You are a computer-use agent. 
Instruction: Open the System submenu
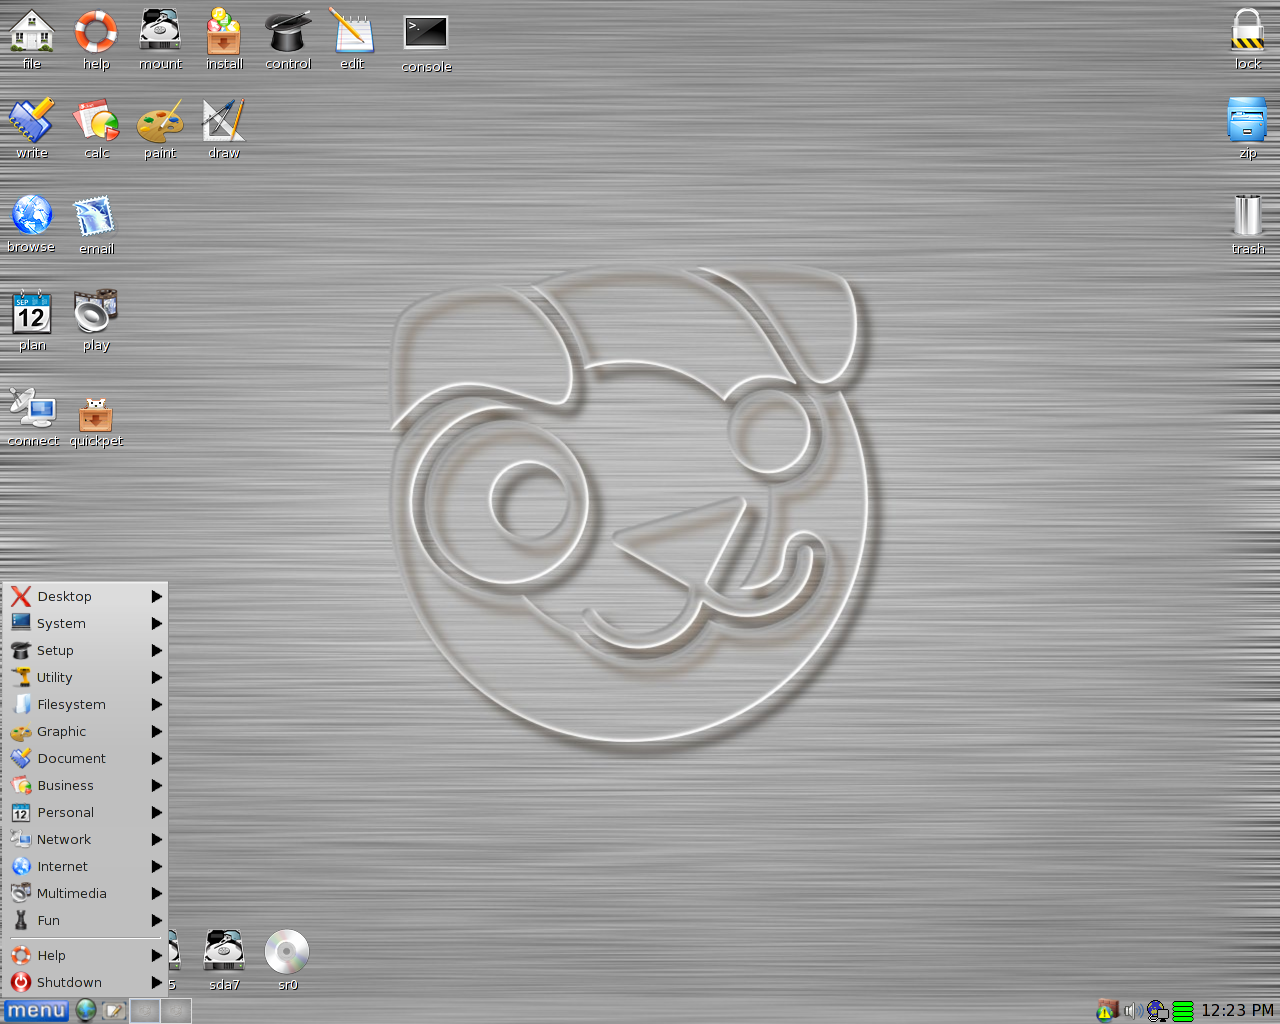[x=86, y=623]
